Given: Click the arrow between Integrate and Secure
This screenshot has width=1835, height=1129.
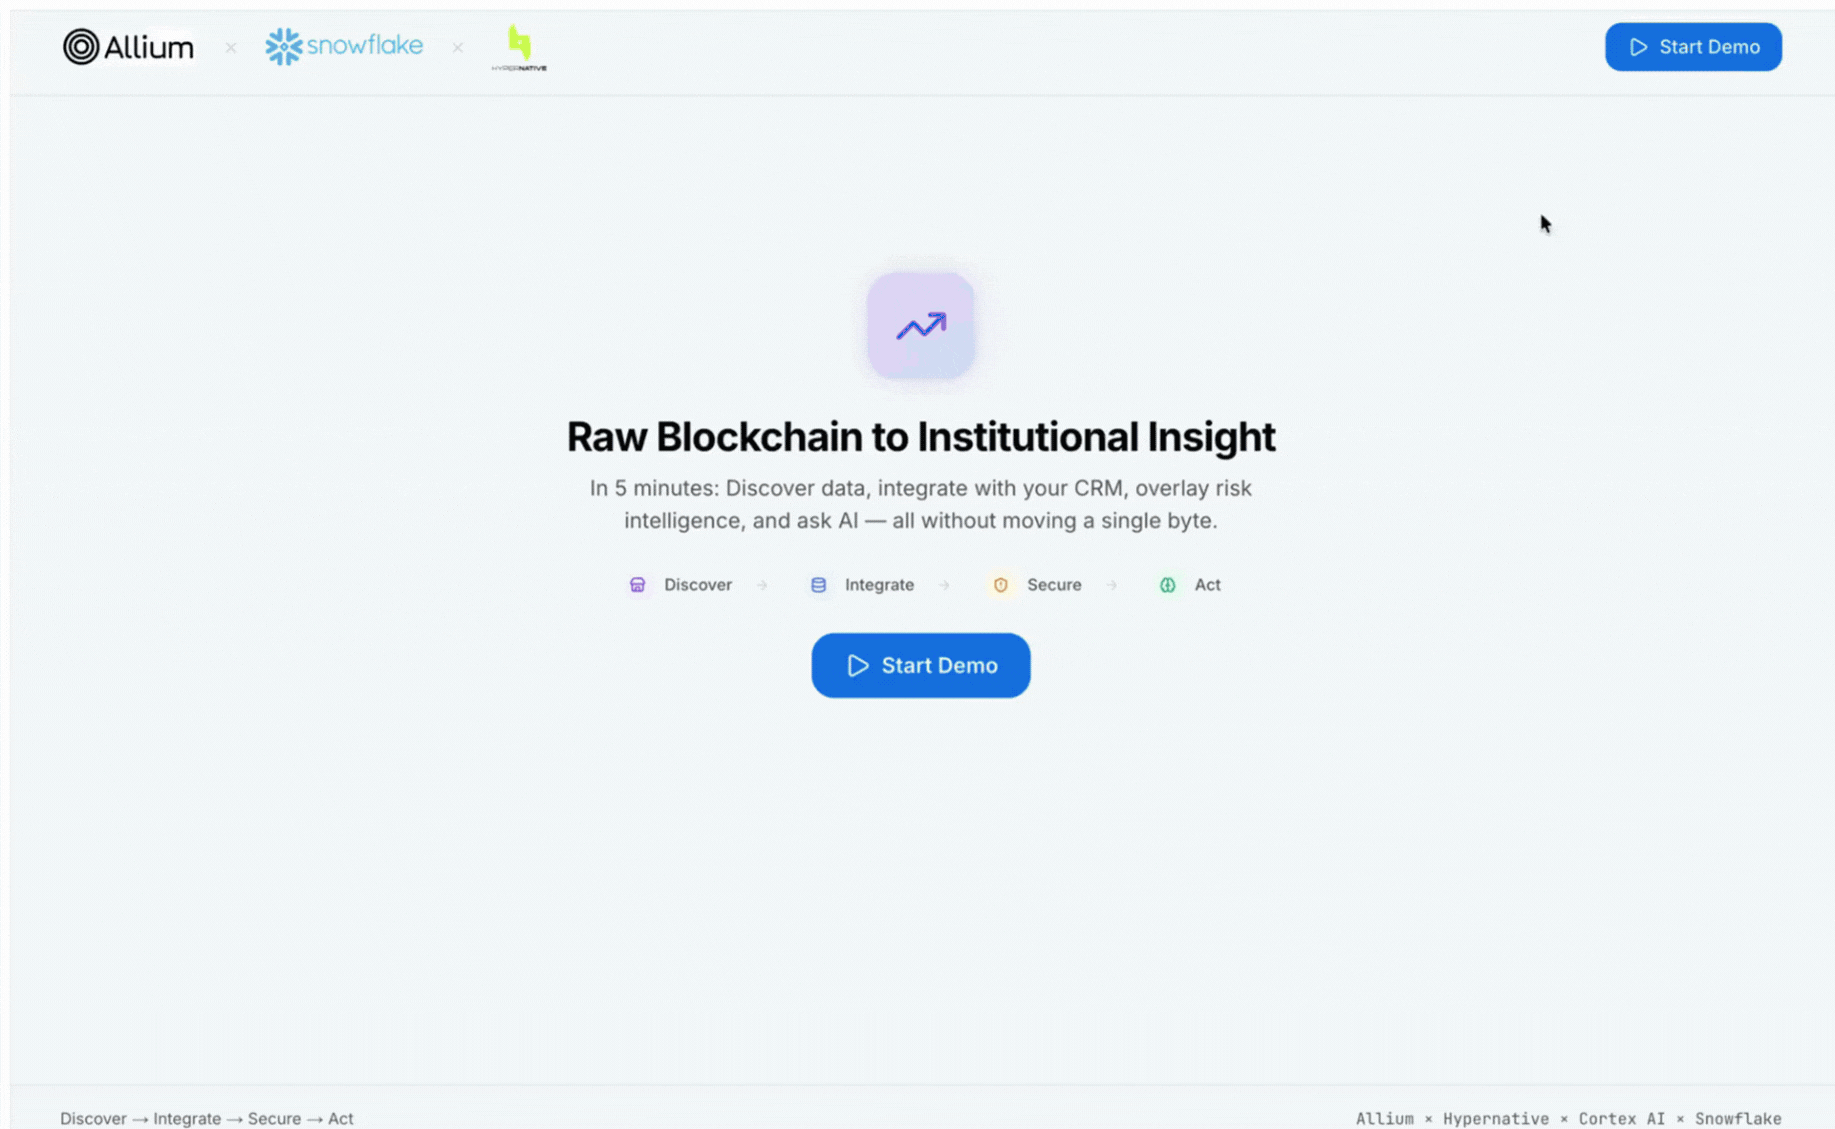Looking at the screenshot, I should tap(945, 585).
